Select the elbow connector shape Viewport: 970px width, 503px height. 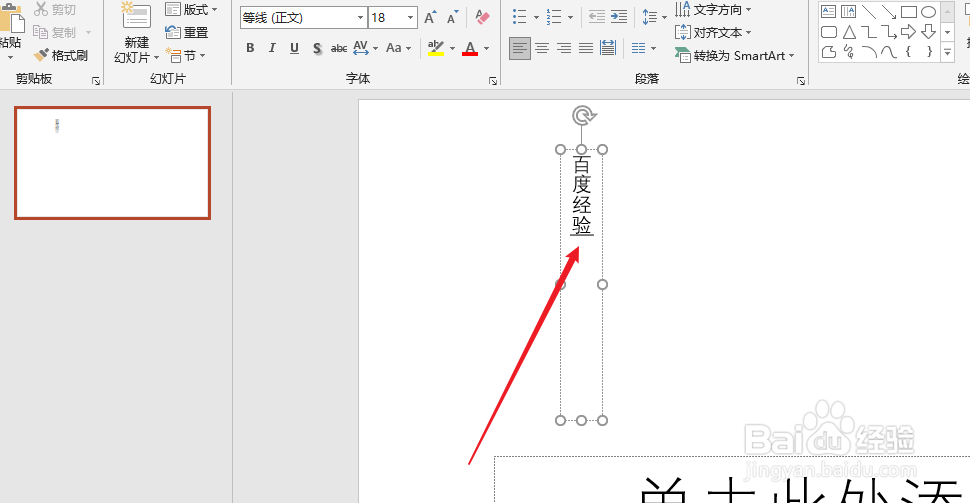click(869, 32)
